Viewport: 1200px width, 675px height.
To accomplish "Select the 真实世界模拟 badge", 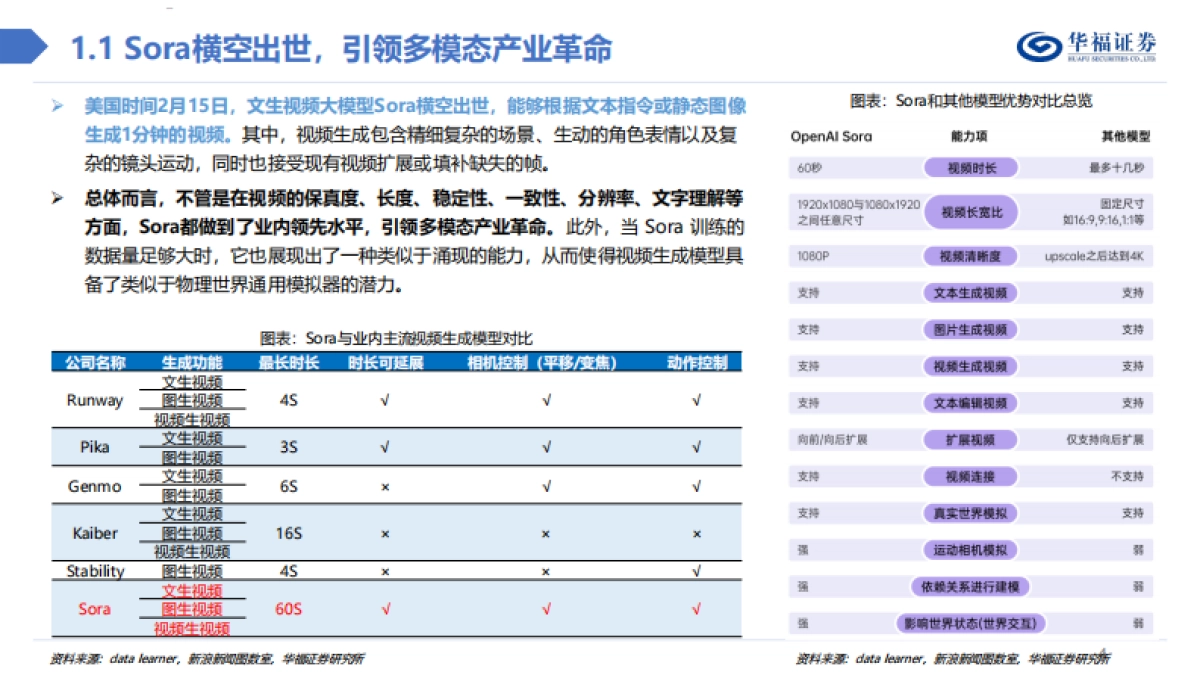I will [970, 513].
